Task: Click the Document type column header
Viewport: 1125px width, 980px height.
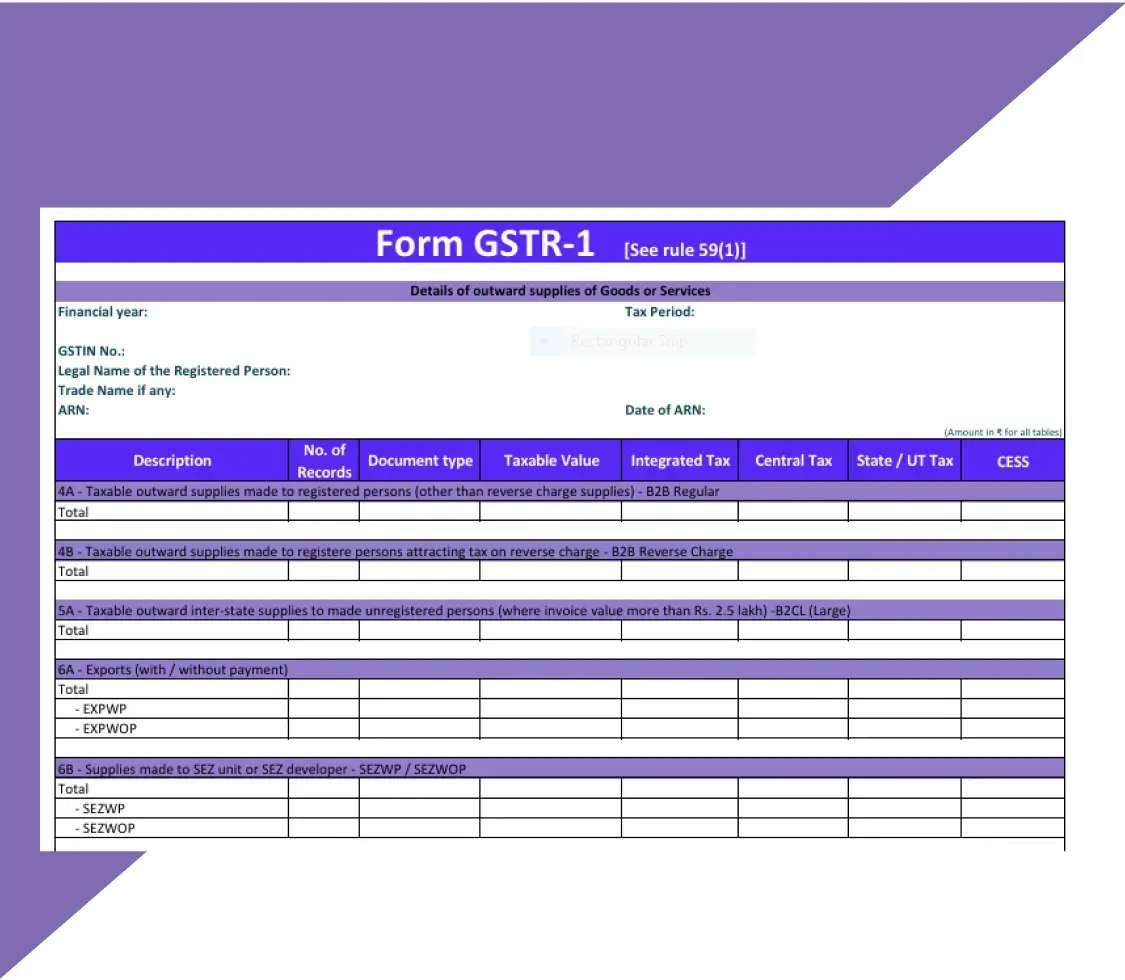Action: click(x=420, y=461)
